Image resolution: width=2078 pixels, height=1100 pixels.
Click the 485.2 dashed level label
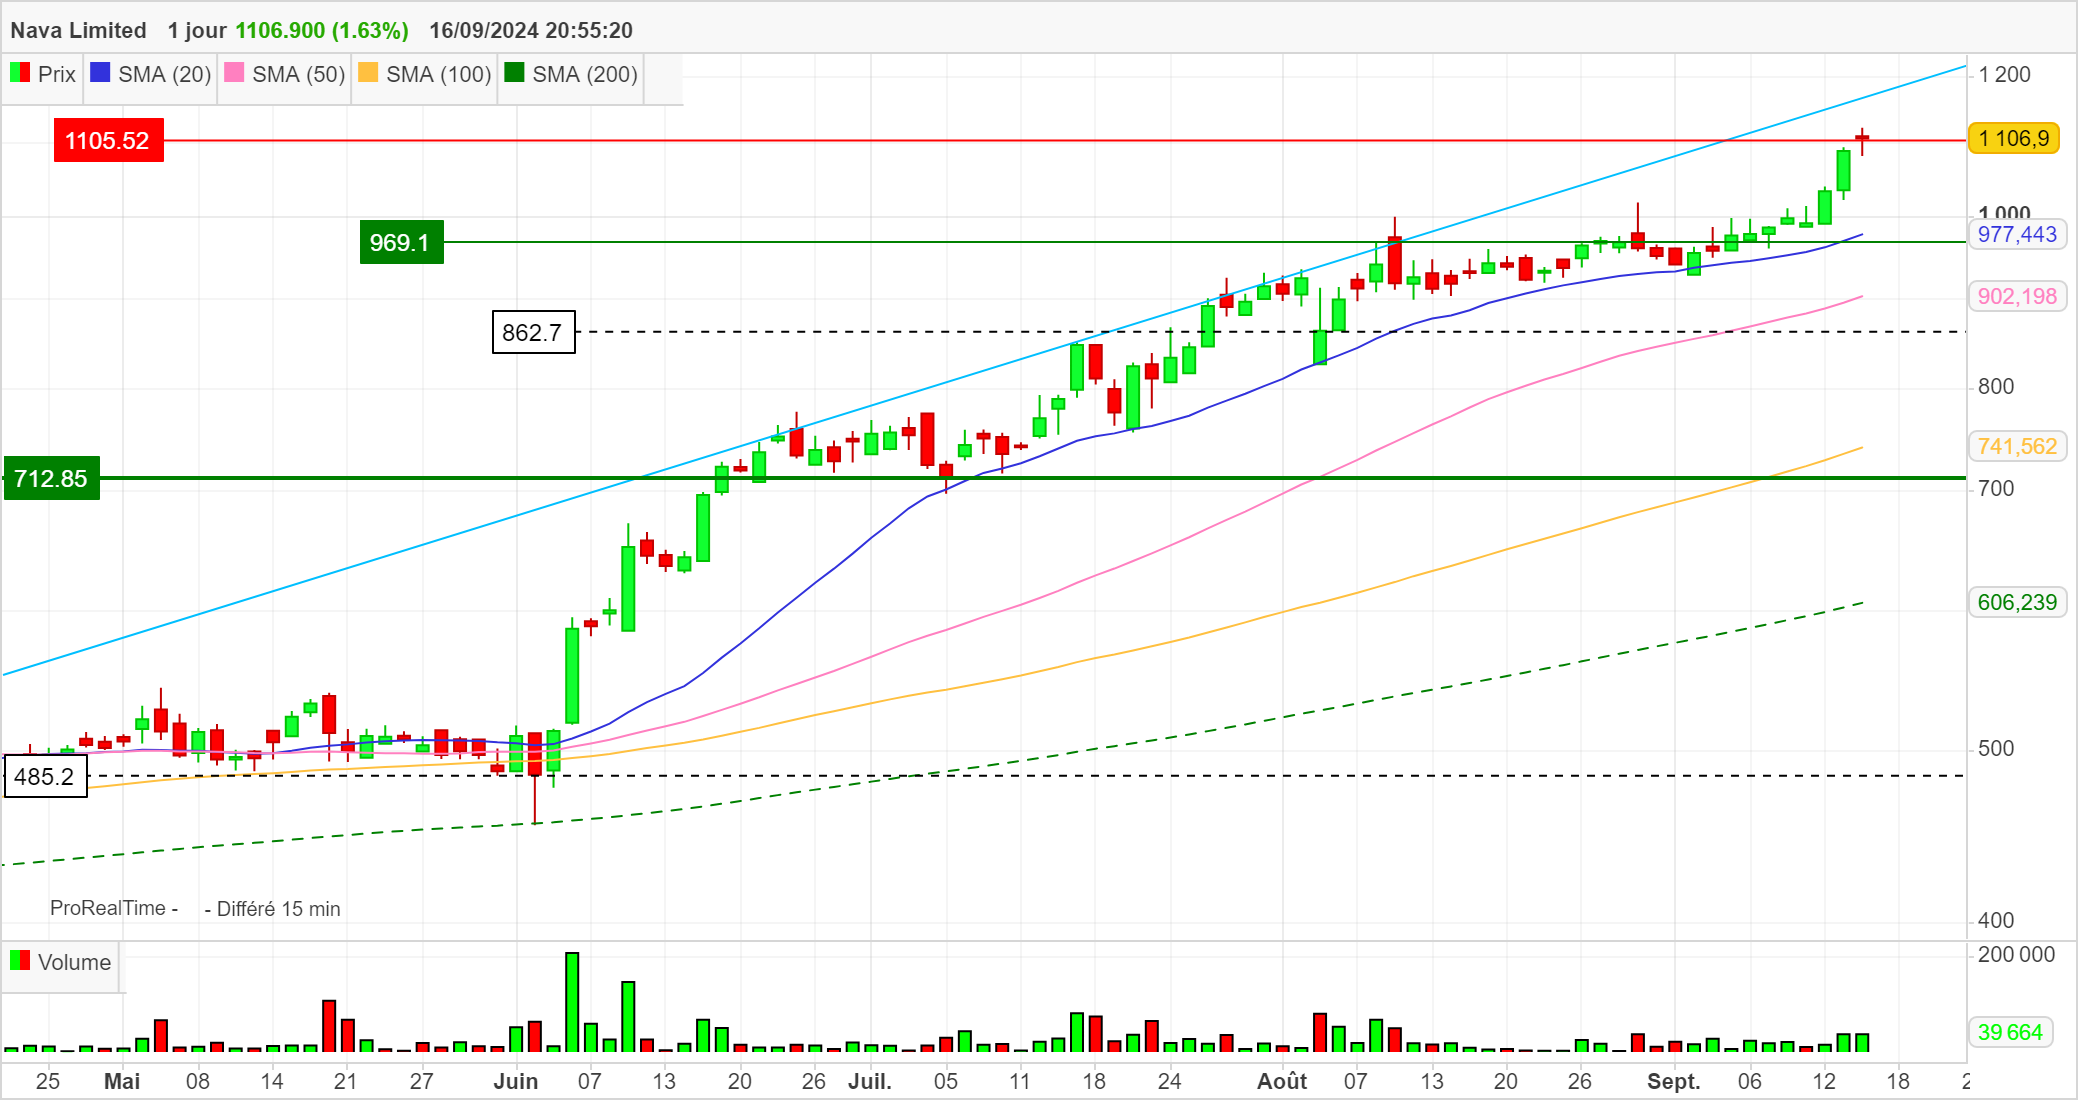click(46, 776)
